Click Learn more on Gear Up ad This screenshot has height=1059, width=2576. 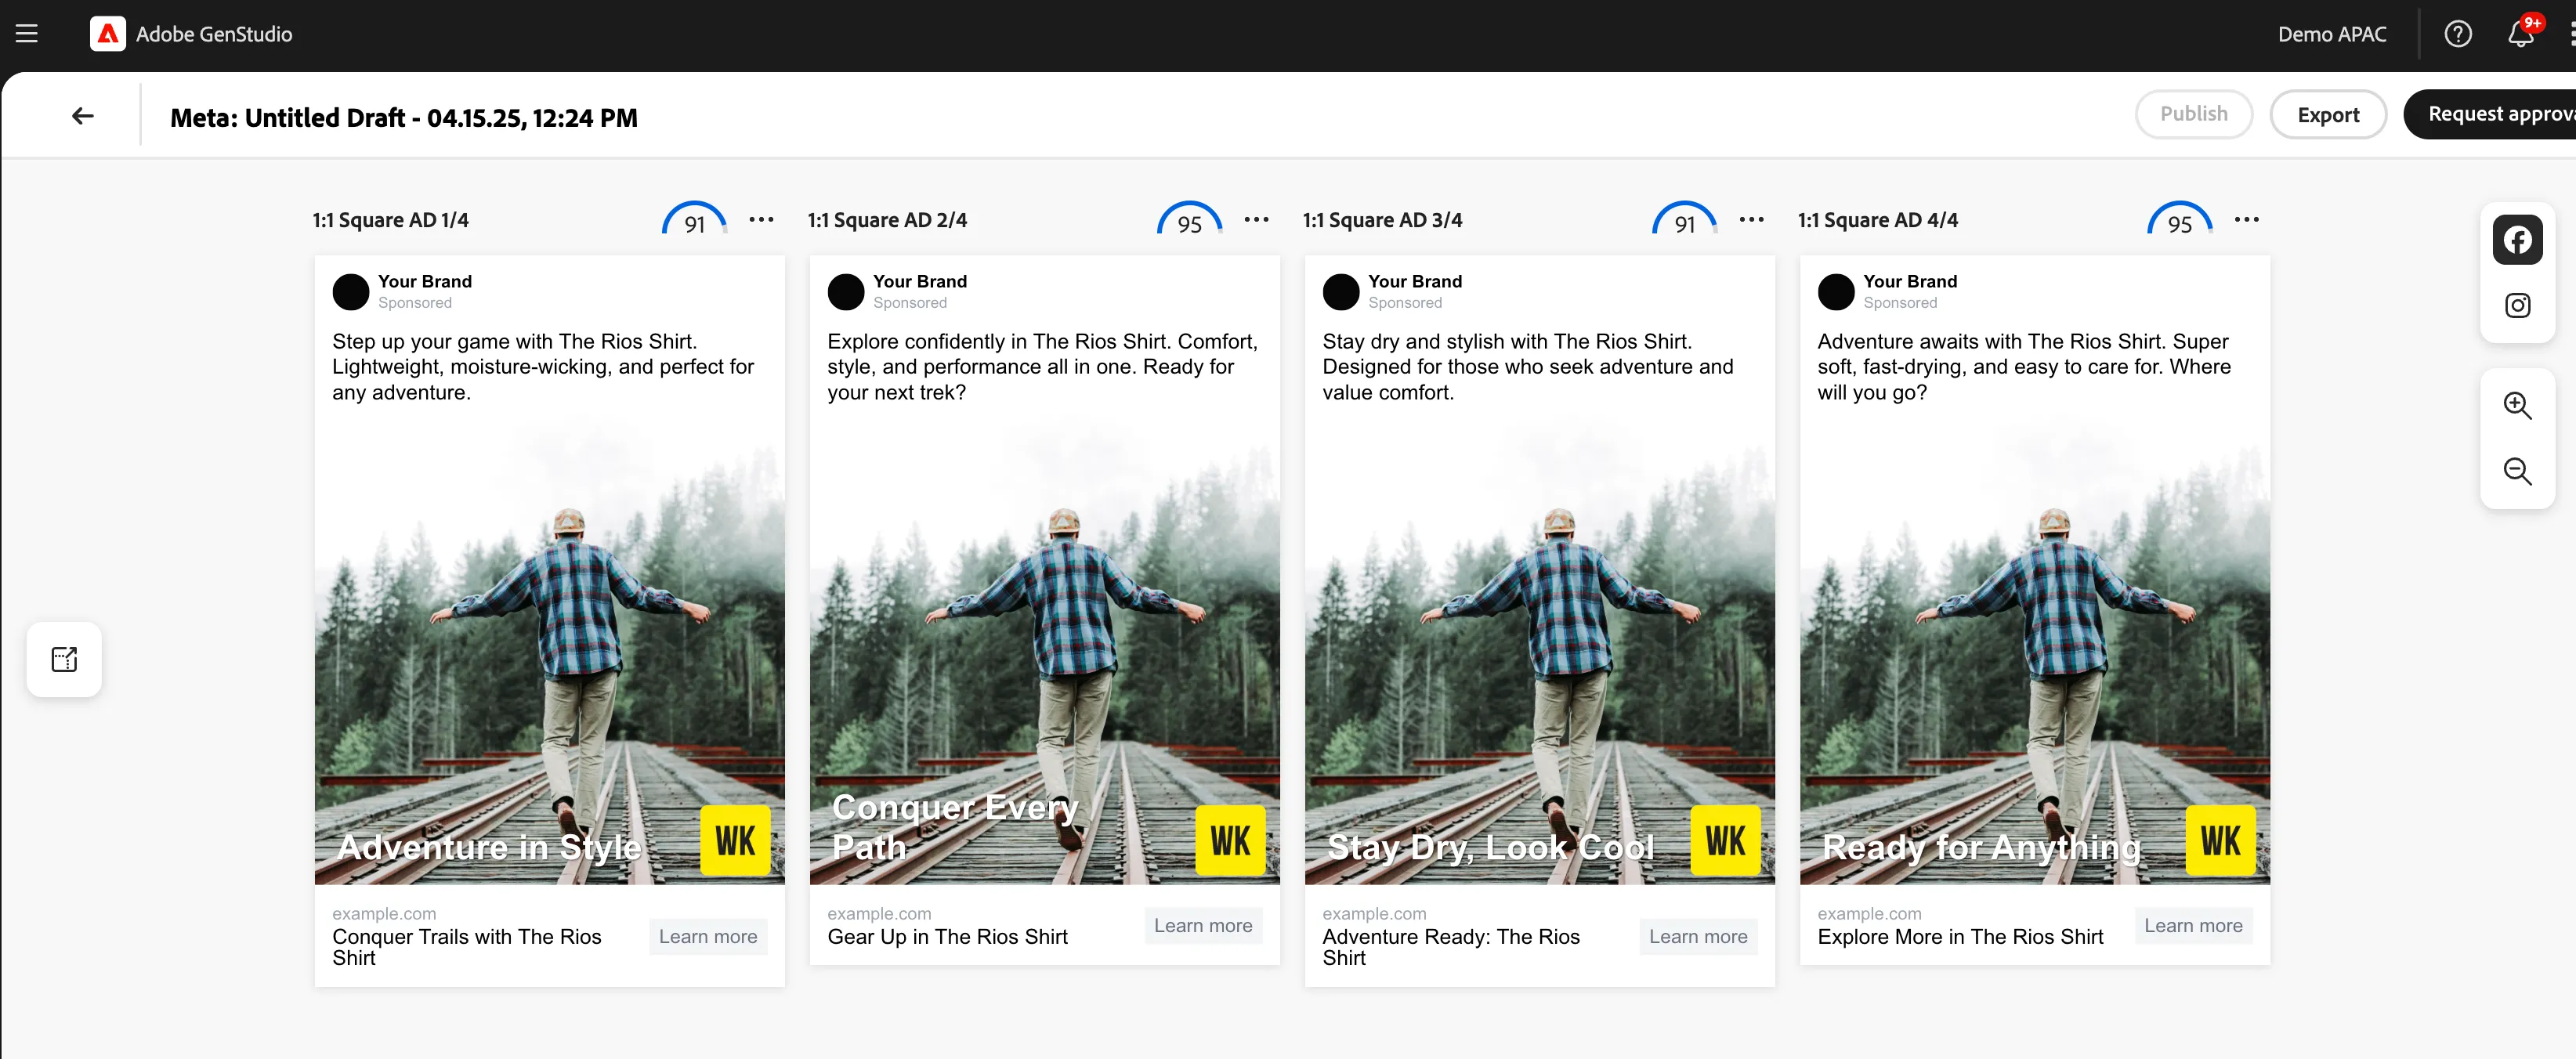pyautogui.click(x=1203, y=926)
